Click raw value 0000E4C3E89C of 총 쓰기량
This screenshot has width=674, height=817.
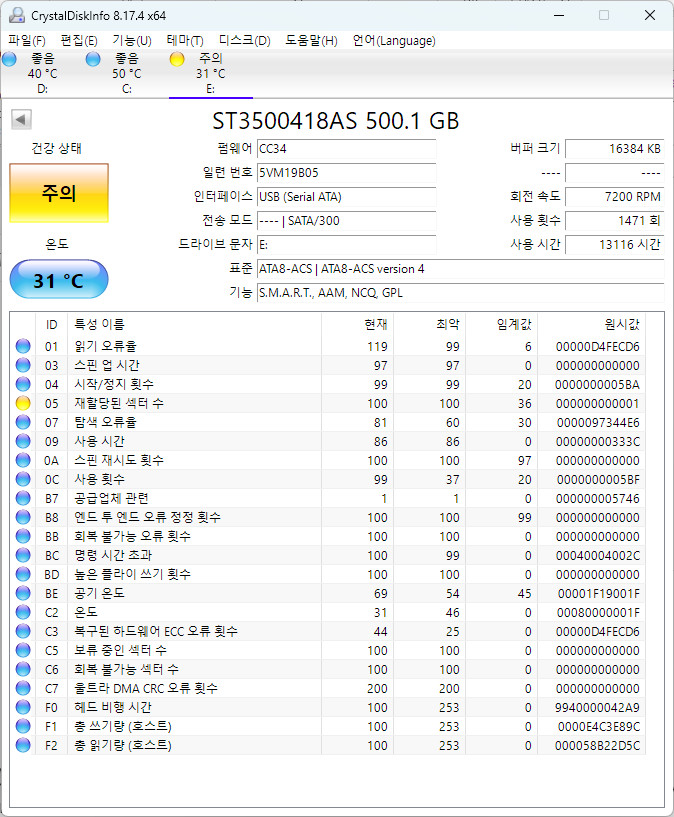598,726
